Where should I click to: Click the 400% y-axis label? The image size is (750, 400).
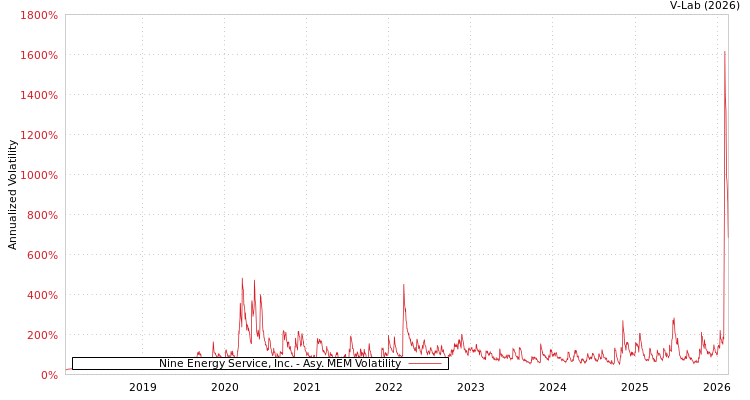pyautogui.click(x=42, y=295)
